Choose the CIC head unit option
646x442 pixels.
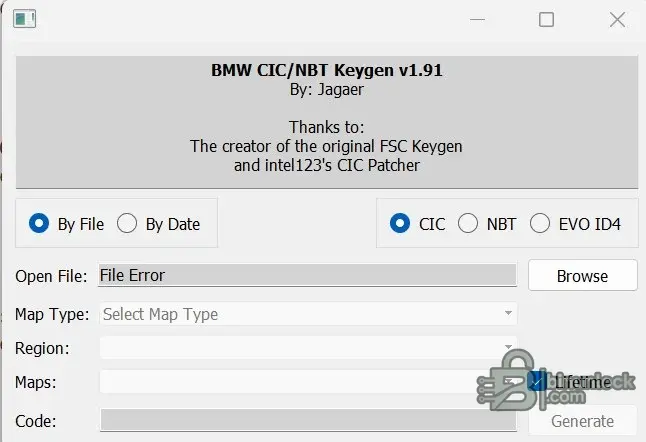click(400, 224)
